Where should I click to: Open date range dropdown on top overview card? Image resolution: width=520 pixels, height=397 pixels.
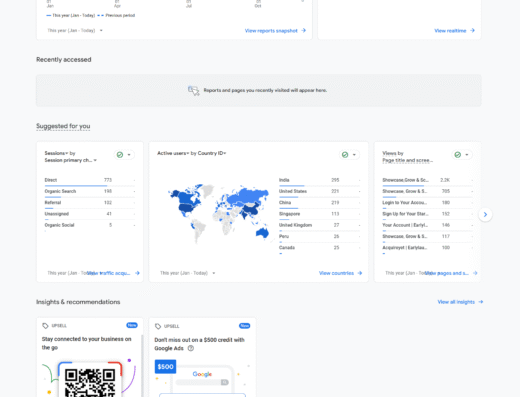point(75,31)
